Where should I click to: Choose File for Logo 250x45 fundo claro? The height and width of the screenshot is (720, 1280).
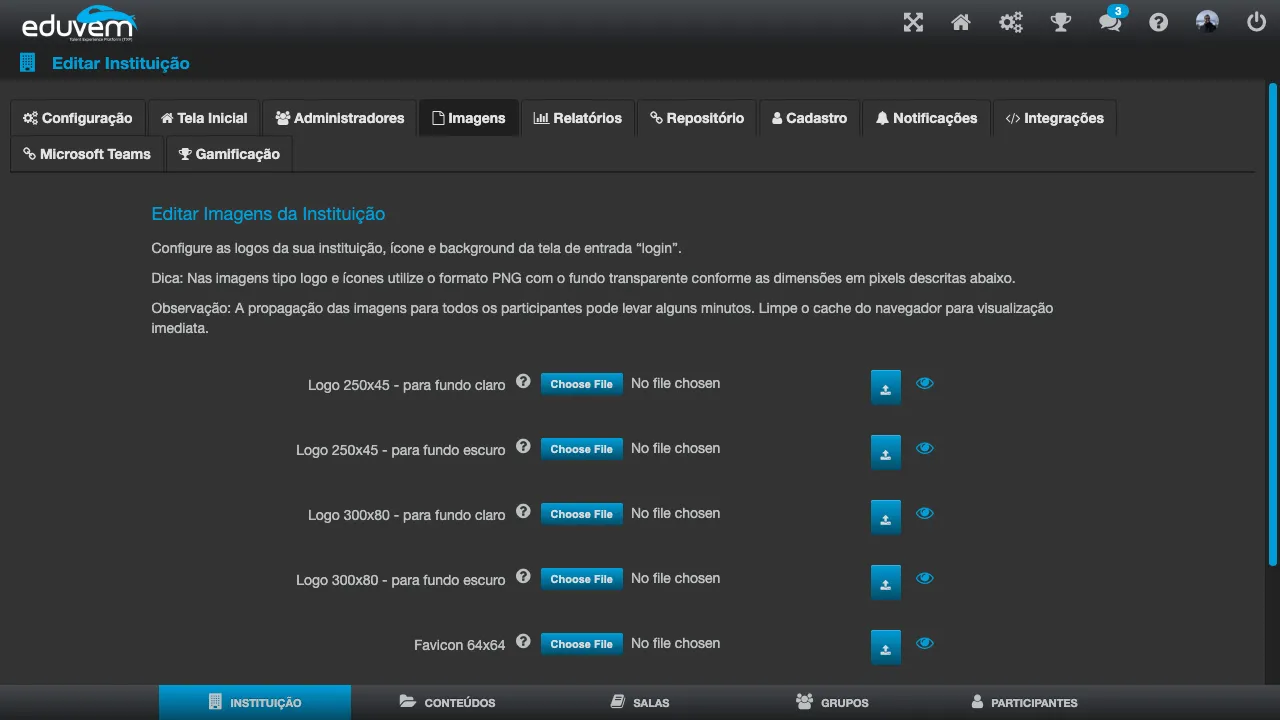pos(582,384)
